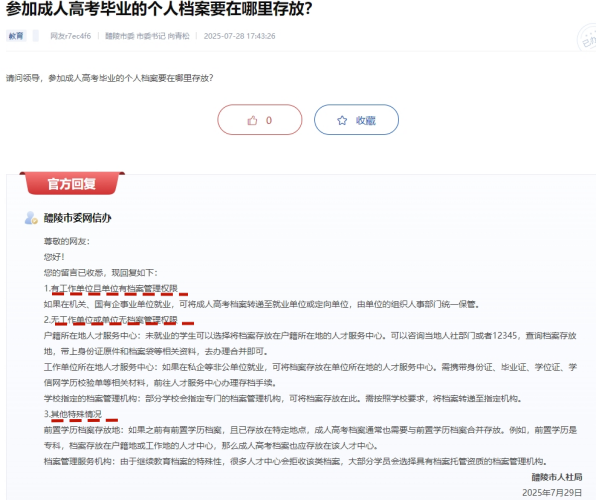Click the question text 请问领导
Image resolution: width=596 pixels, height=500 pixels.
[109, 78]
